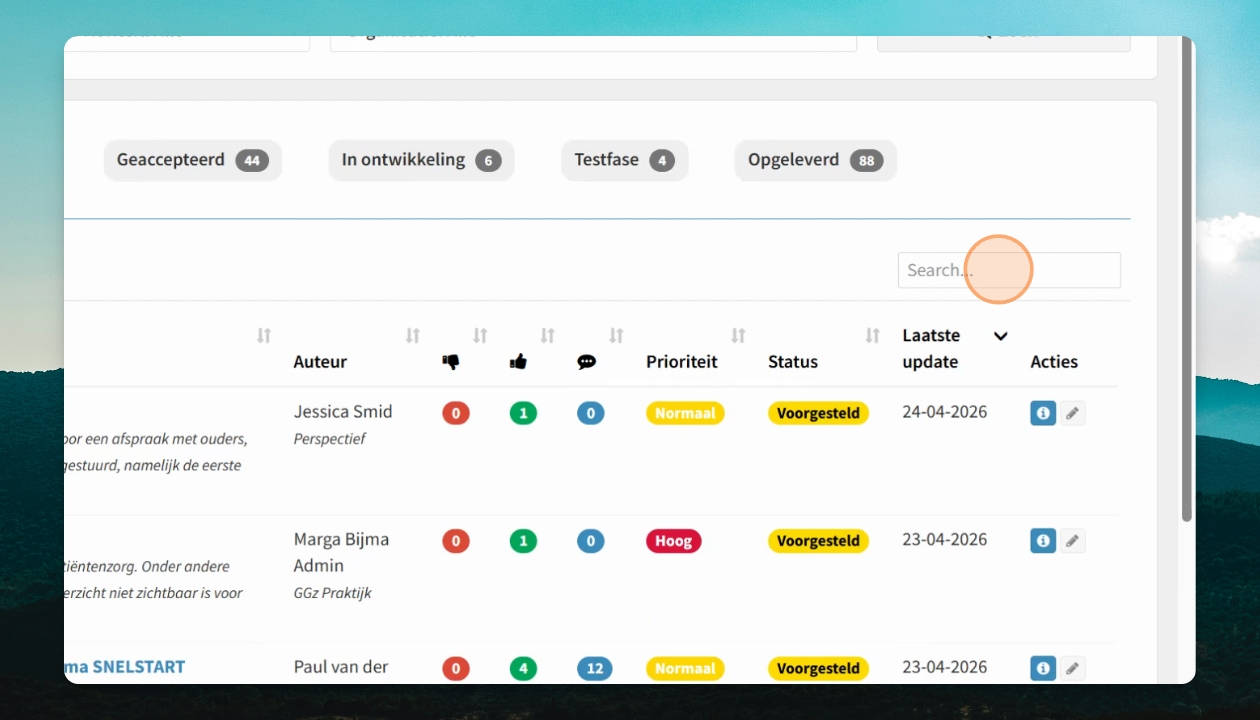The height and width of the screenshot is (720, 1260).
Task: Focus the Search input field
Action: (1009, 270)
